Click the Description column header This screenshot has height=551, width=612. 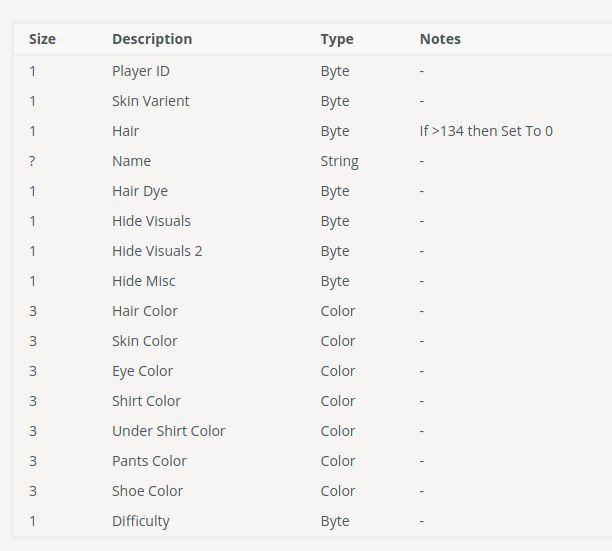tap(152, 39)
